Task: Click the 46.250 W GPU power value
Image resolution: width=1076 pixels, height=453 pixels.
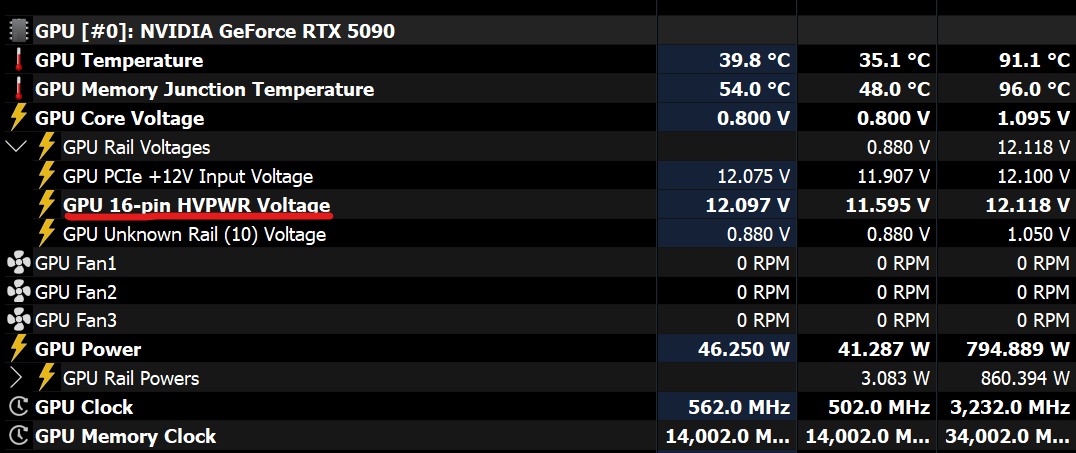Action: (745, 349)
